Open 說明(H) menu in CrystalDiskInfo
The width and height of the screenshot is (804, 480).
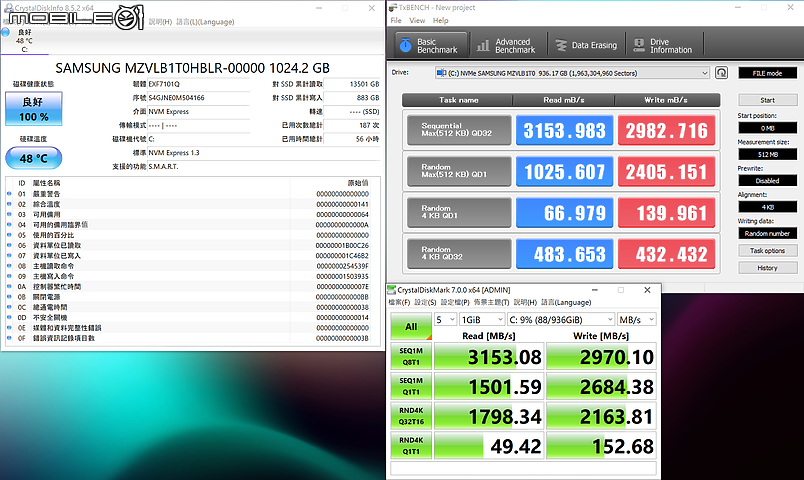160,22
